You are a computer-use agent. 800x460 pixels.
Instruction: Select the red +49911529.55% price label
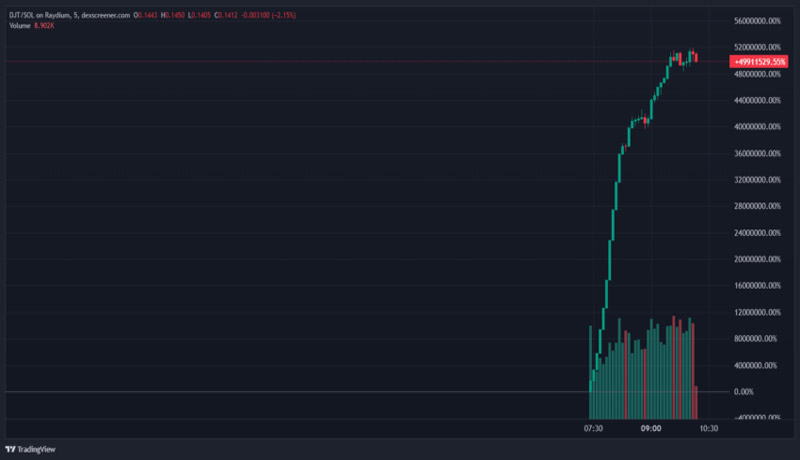(x=758, y=61)
